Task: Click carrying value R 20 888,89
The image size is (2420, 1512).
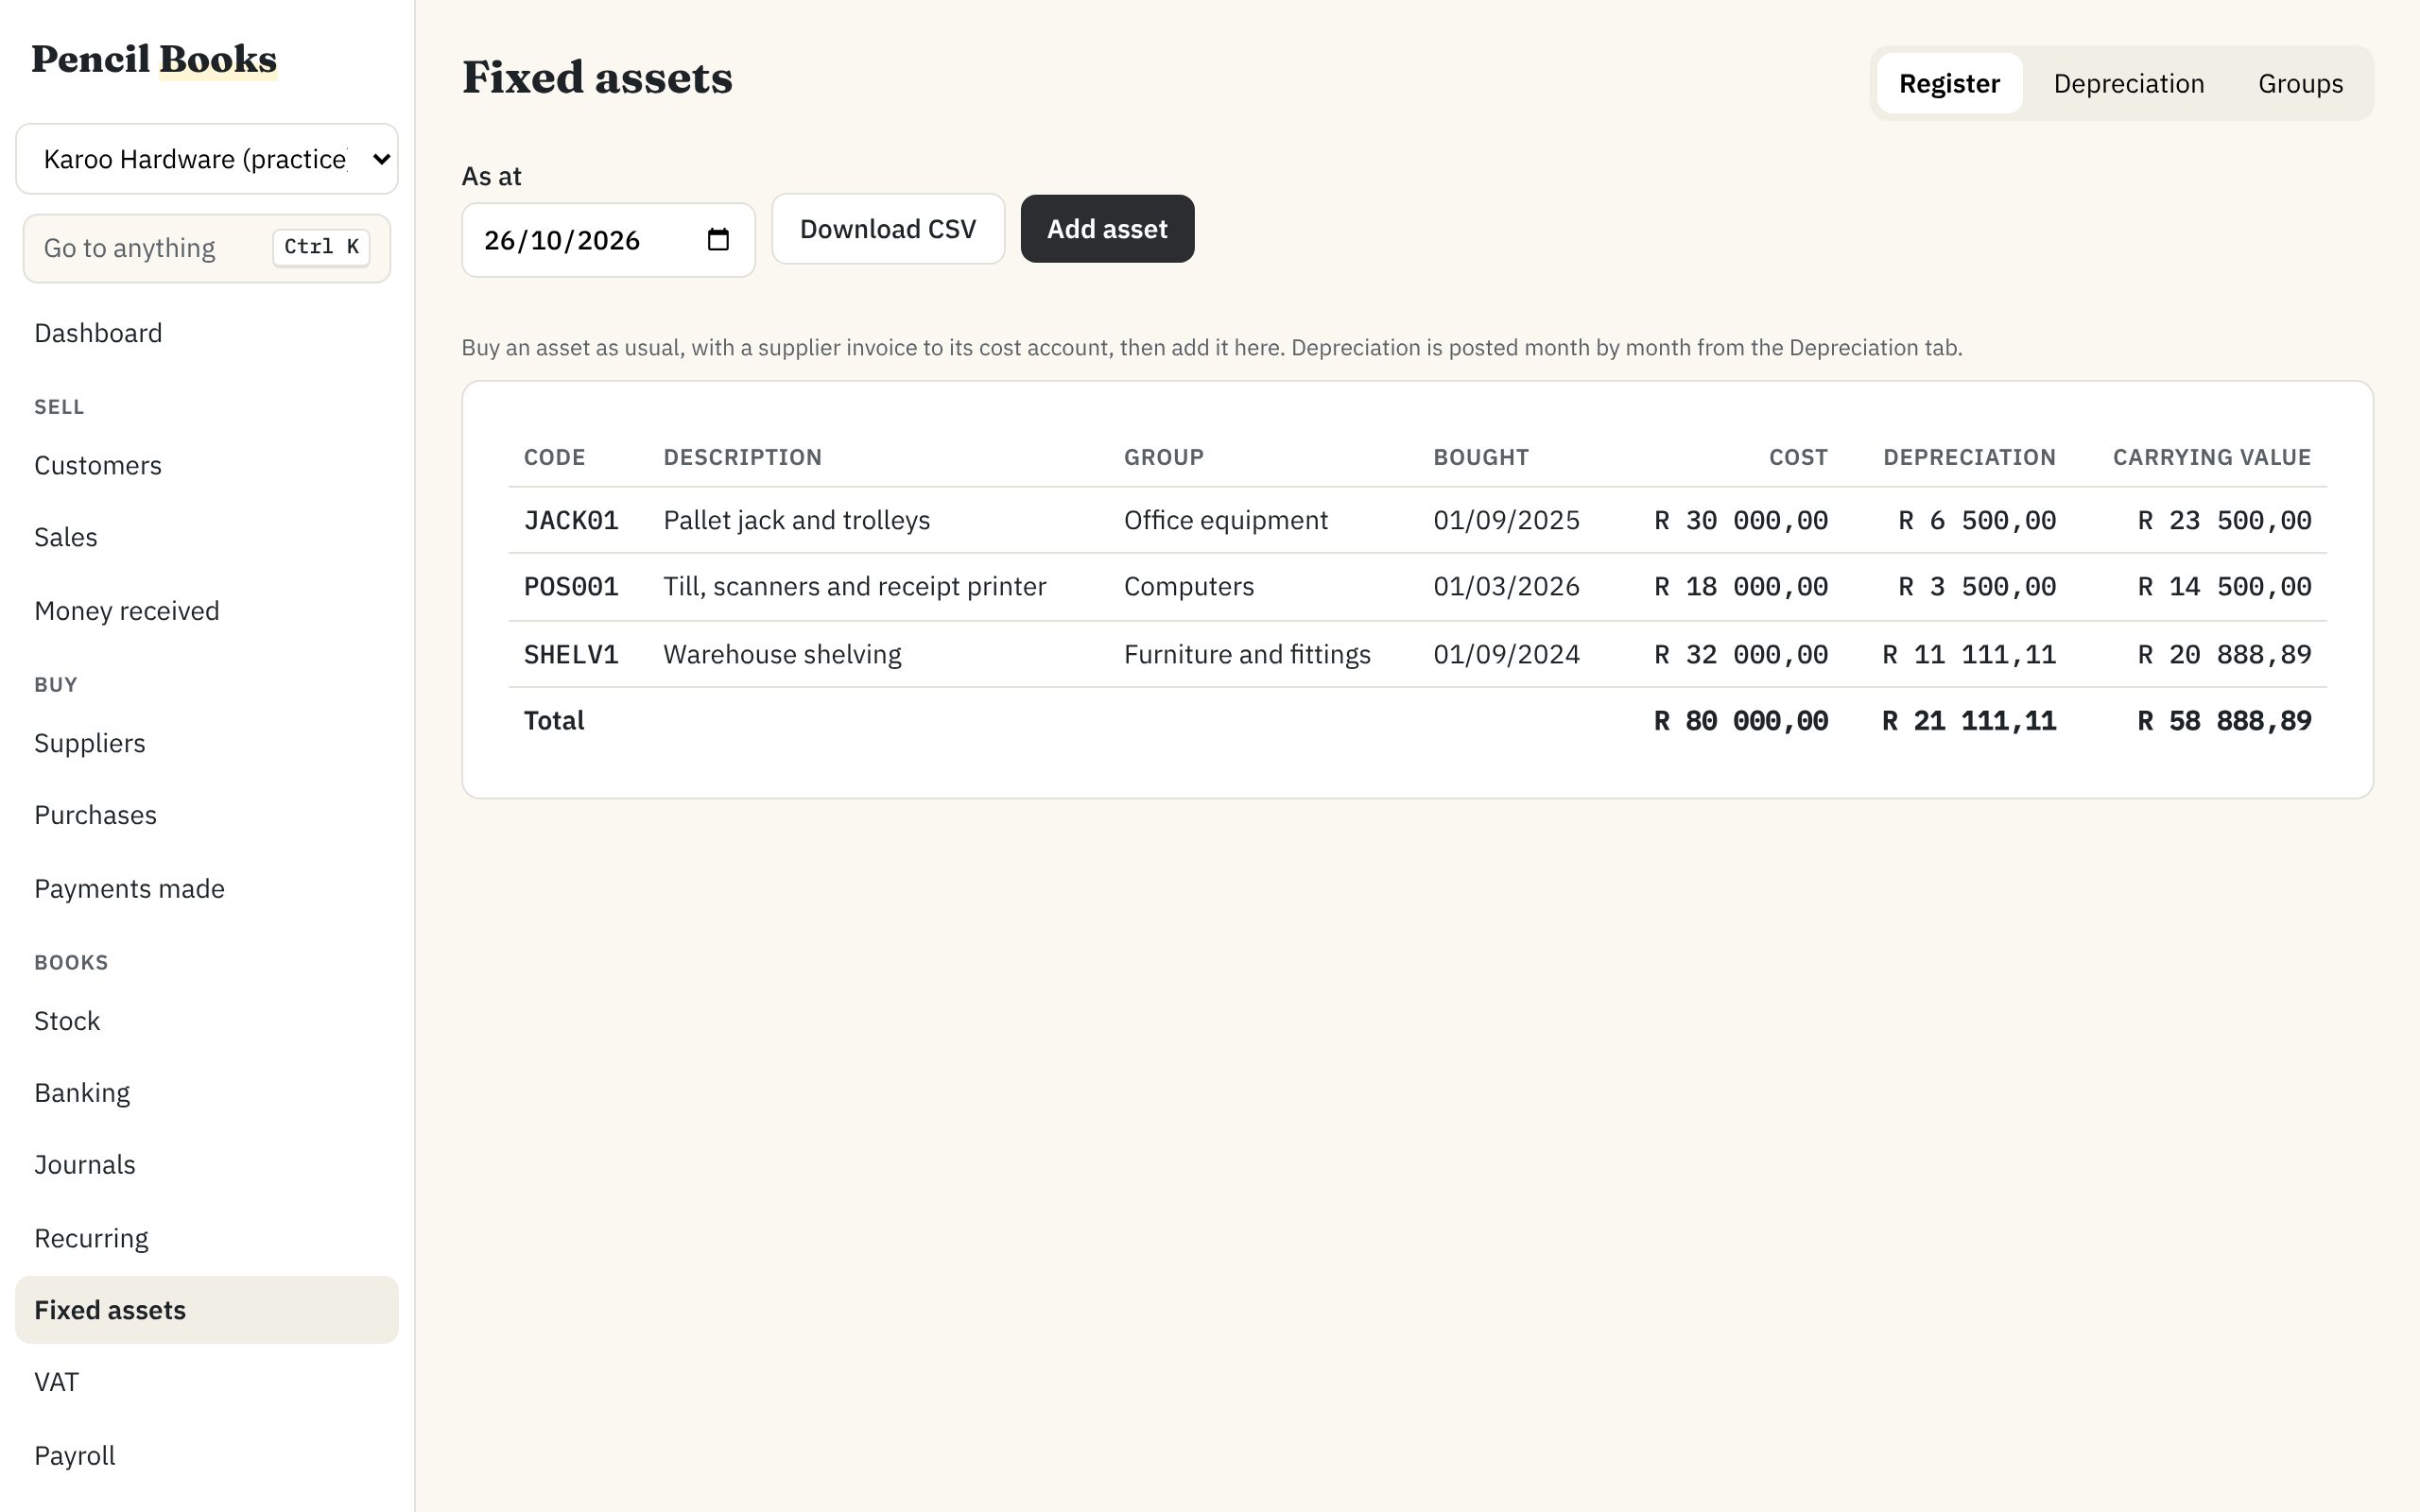Action: point(2224,654)
